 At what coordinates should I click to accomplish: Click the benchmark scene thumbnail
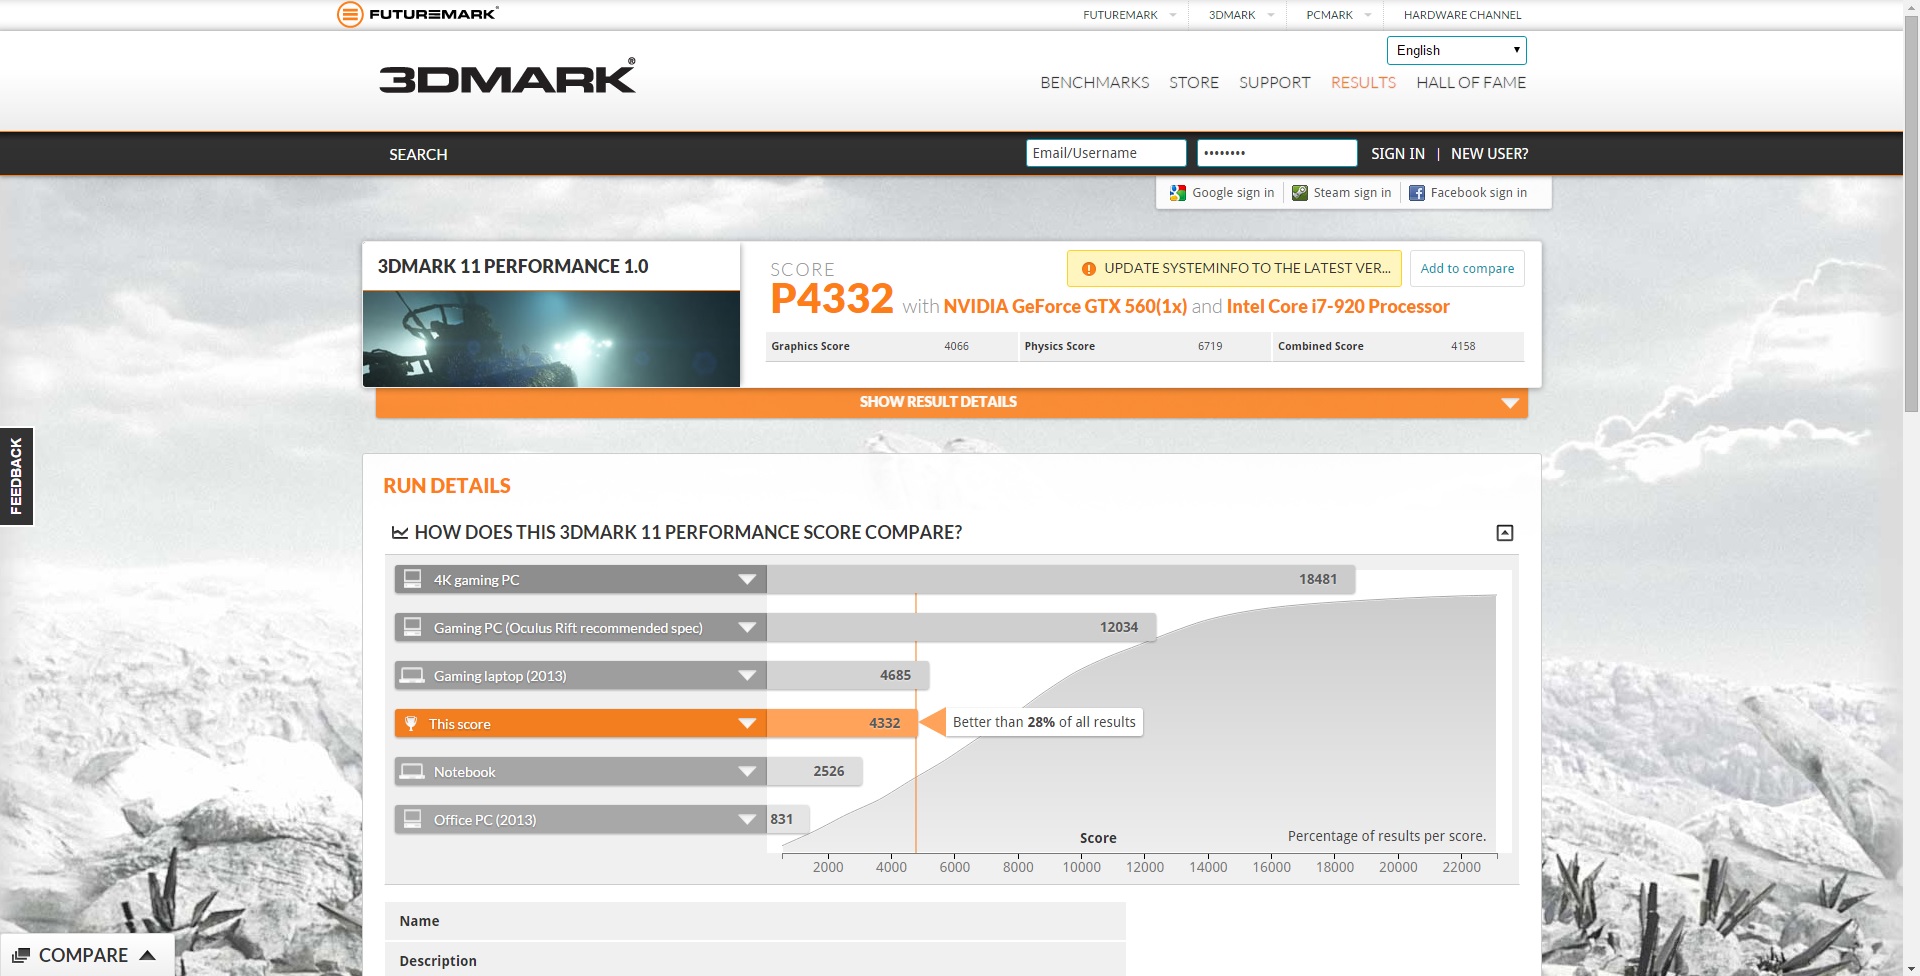551,339
